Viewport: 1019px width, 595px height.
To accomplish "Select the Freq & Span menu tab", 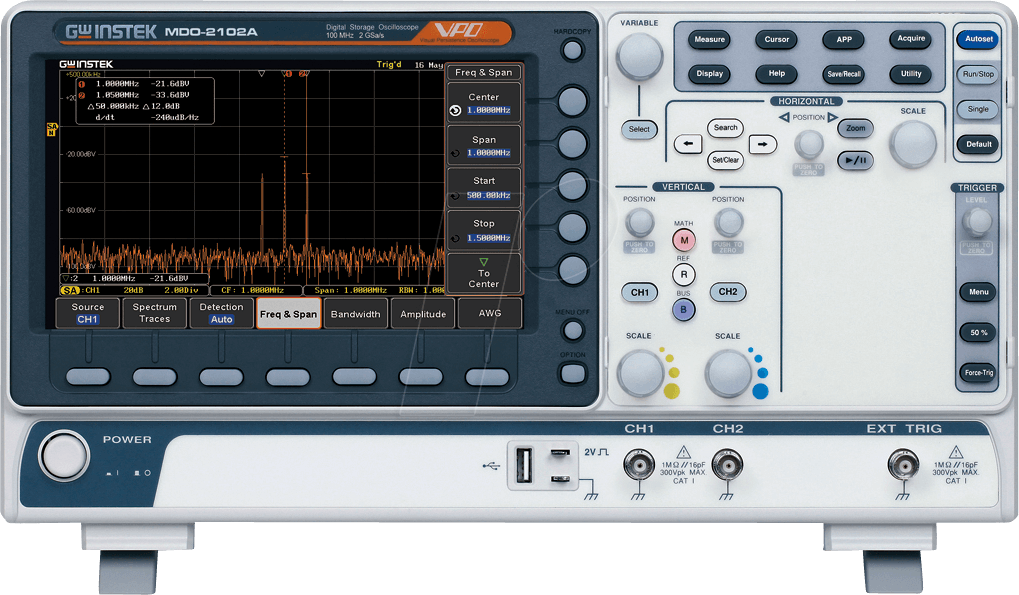I will point(289,313).
